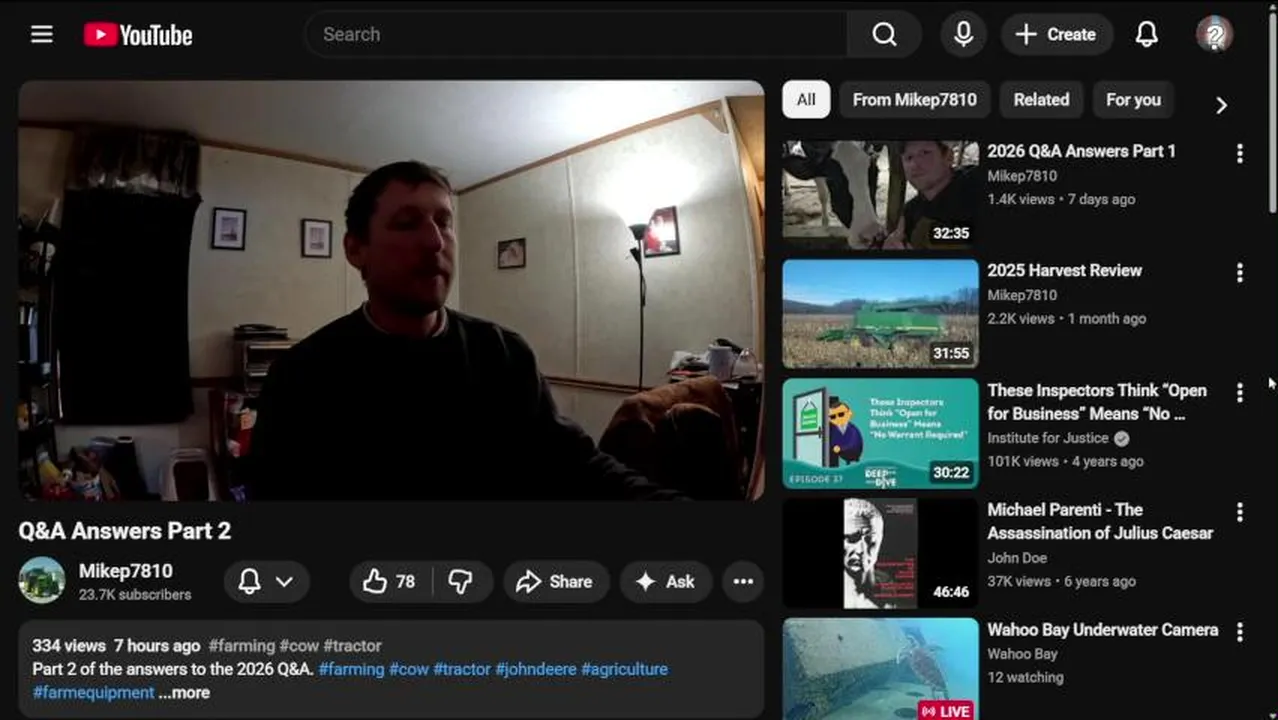Open notifications bell in header
Viewport: 1278px width, 720px height.
(1146, 34)
